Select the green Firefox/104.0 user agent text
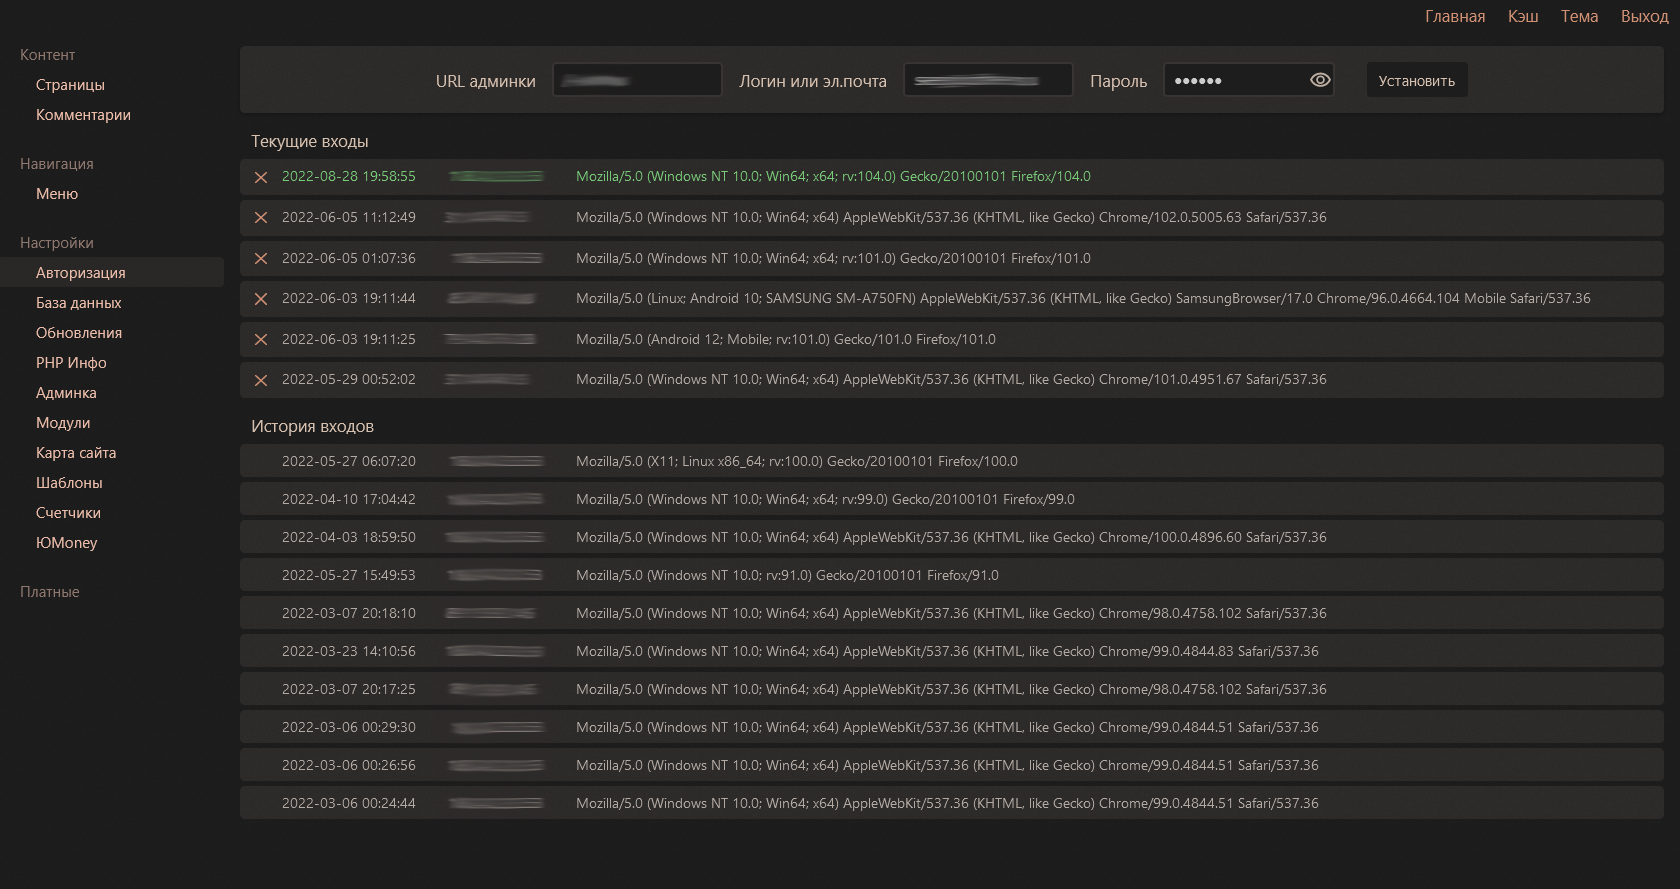 pos(833,176)
